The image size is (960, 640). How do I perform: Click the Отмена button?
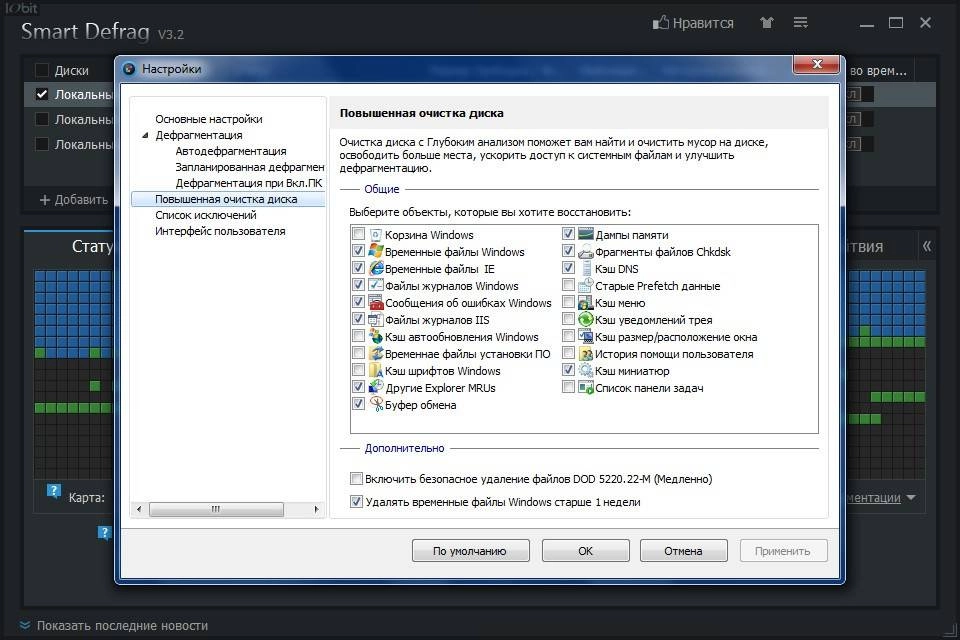point(683,551)
